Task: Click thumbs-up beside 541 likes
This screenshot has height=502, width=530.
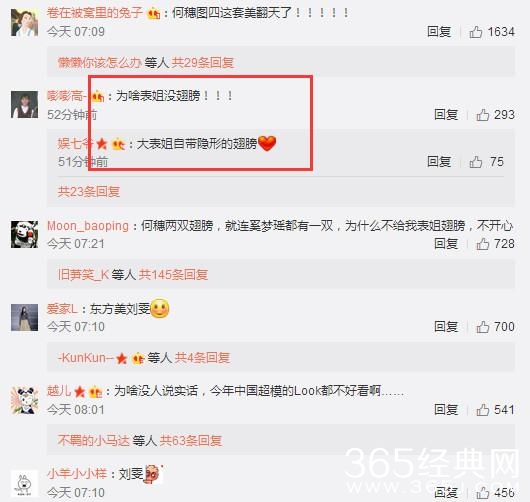Action: point(483,410)
